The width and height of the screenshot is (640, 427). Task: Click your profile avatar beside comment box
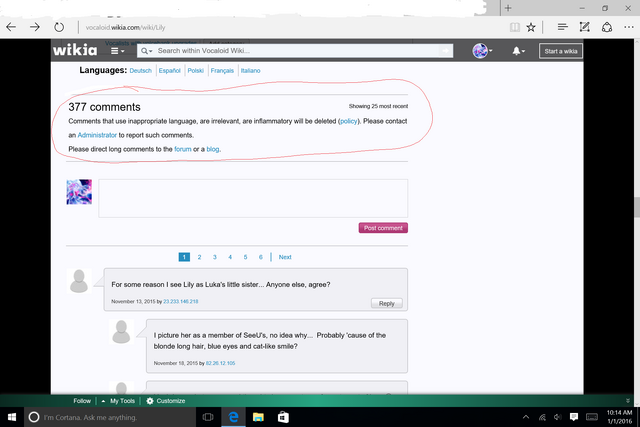(79, 192)
